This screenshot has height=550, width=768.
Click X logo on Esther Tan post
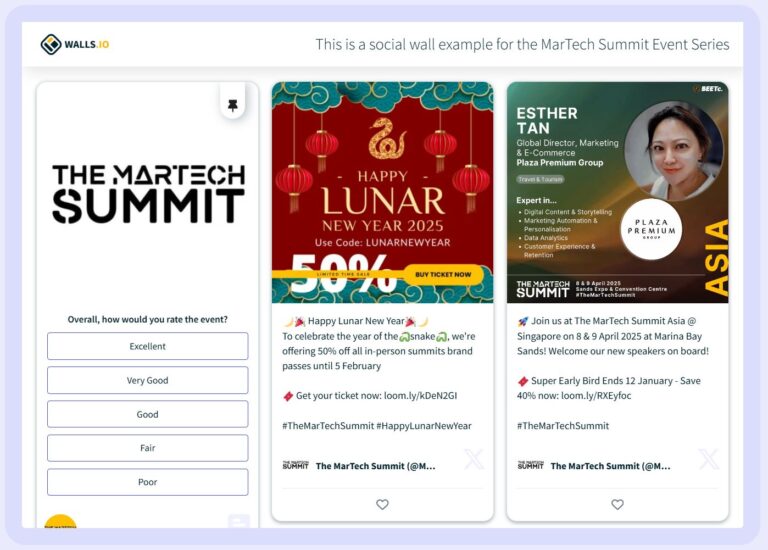709,459
